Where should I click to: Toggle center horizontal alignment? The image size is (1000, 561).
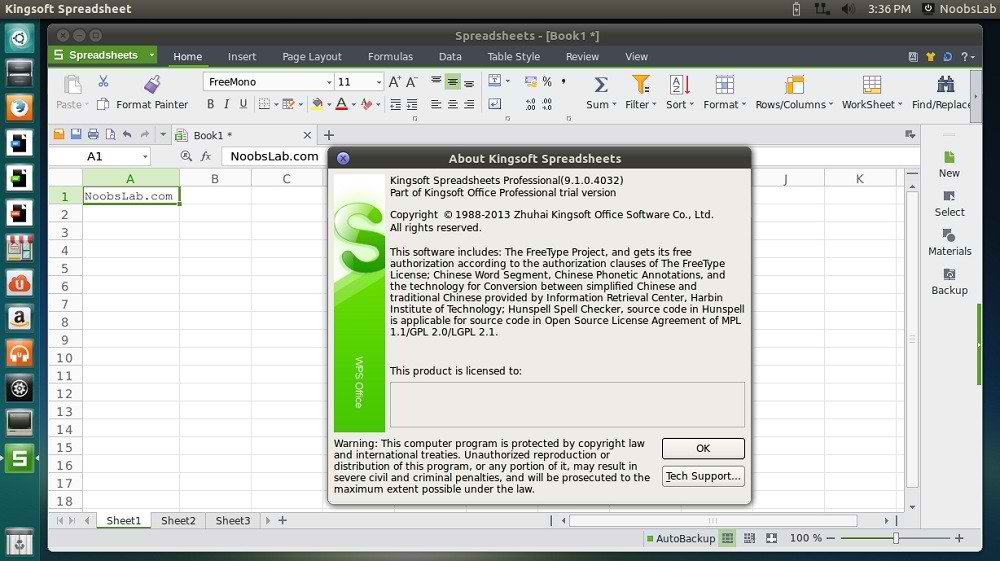tap(453, 104)
